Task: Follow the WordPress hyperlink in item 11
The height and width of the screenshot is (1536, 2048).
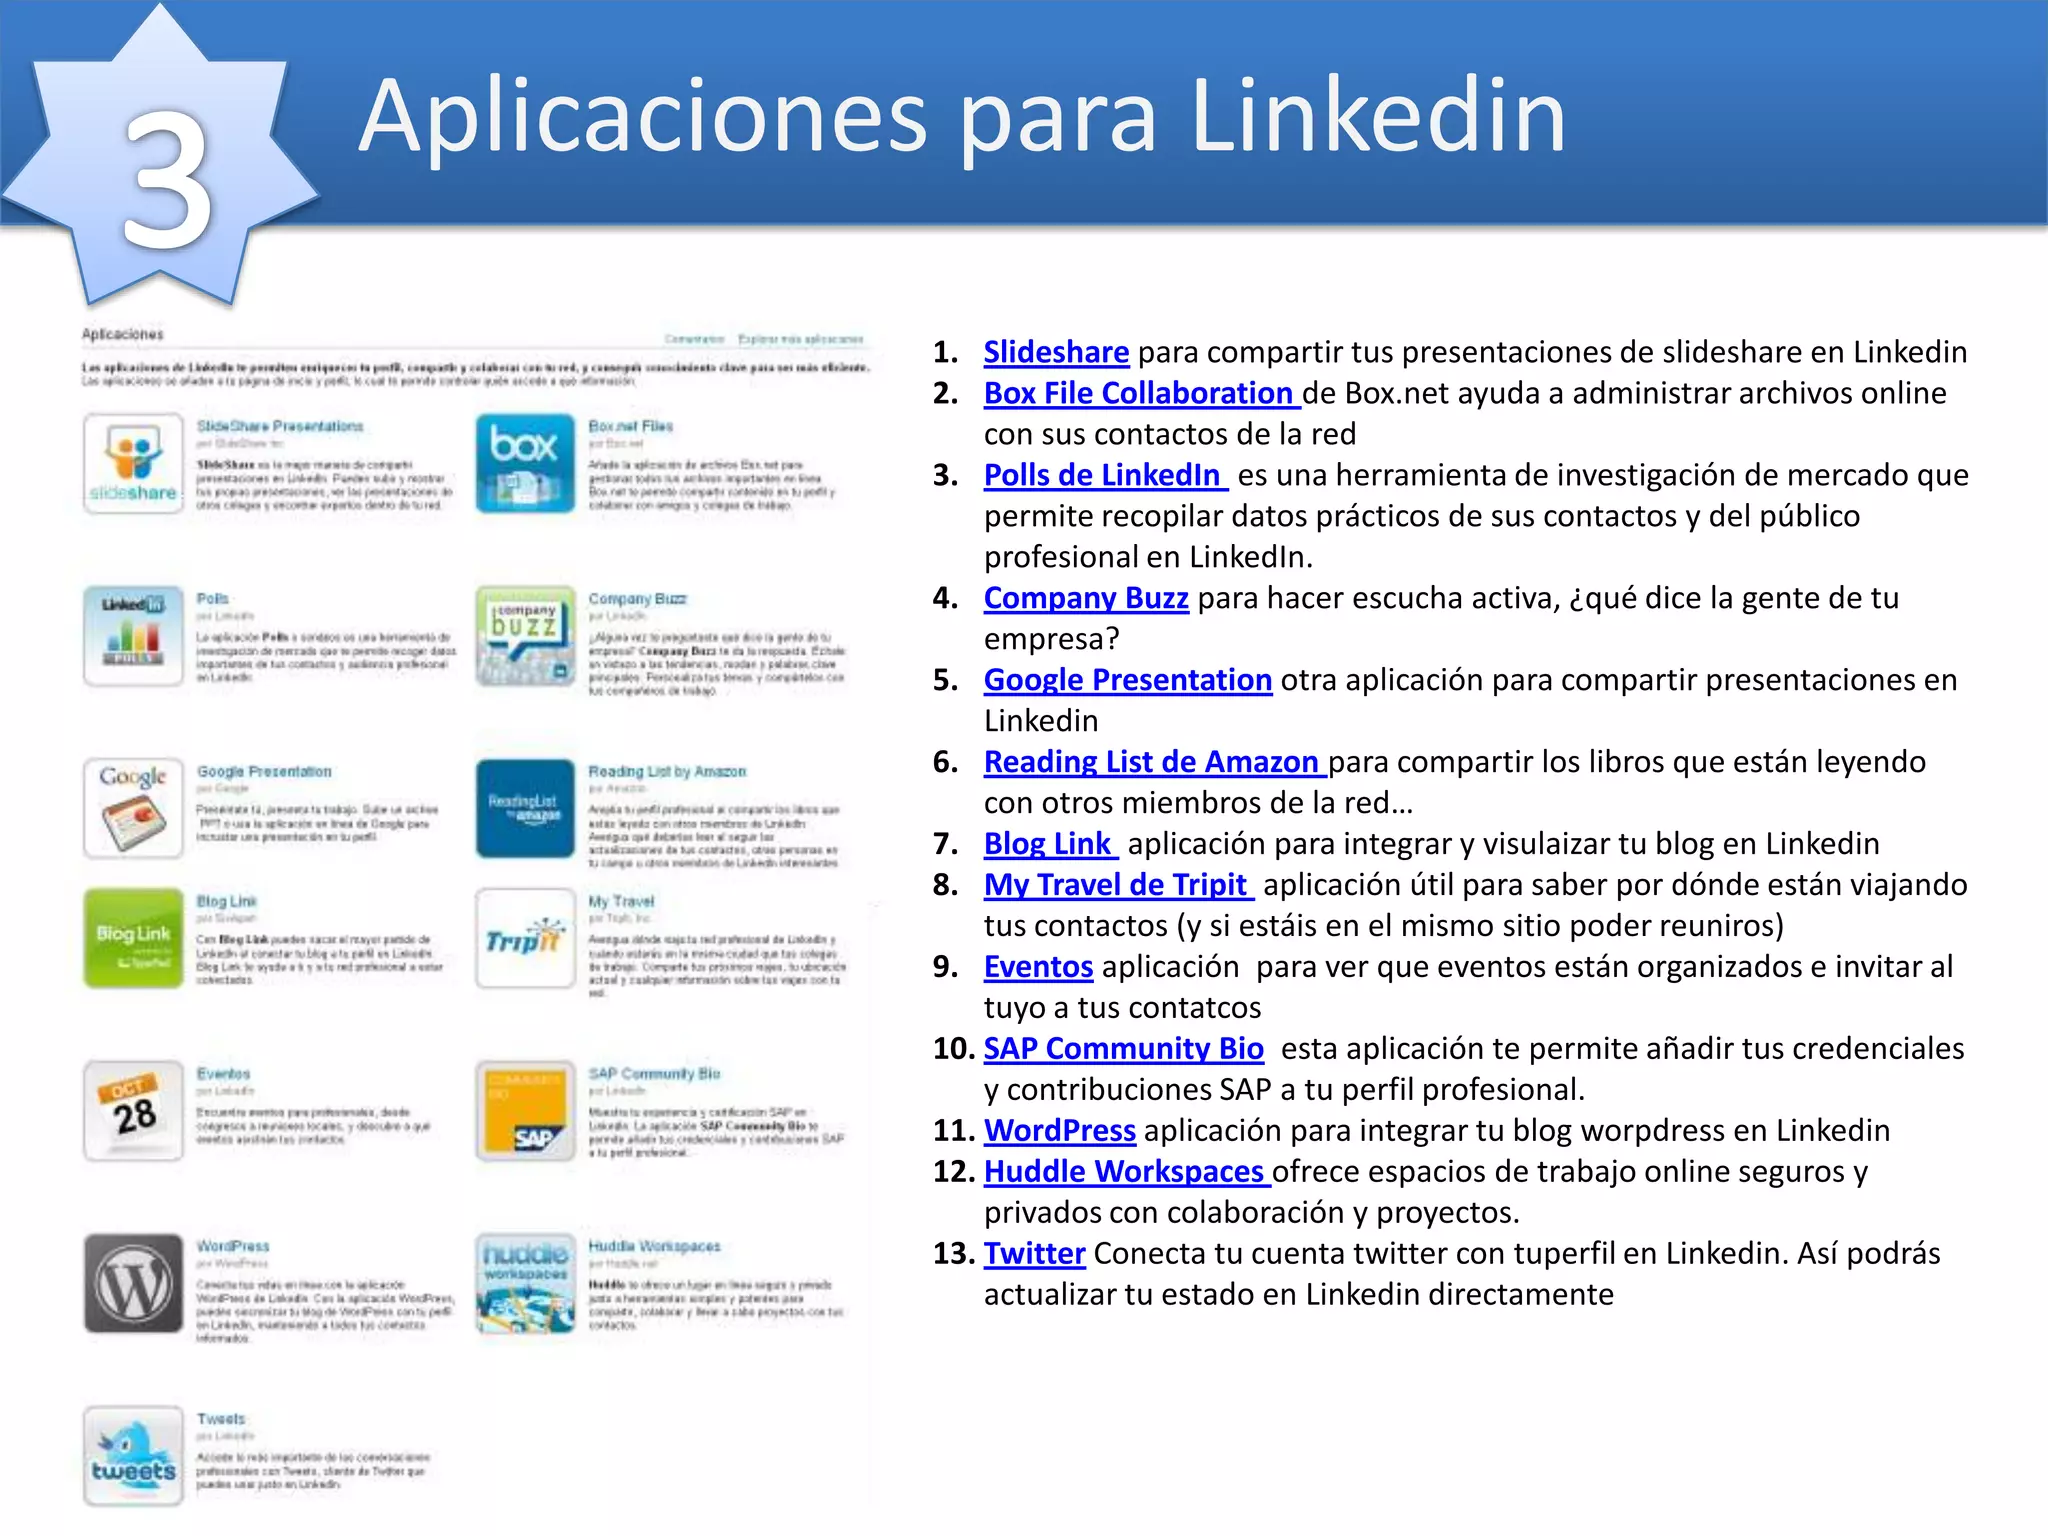Action: 1060,1131
